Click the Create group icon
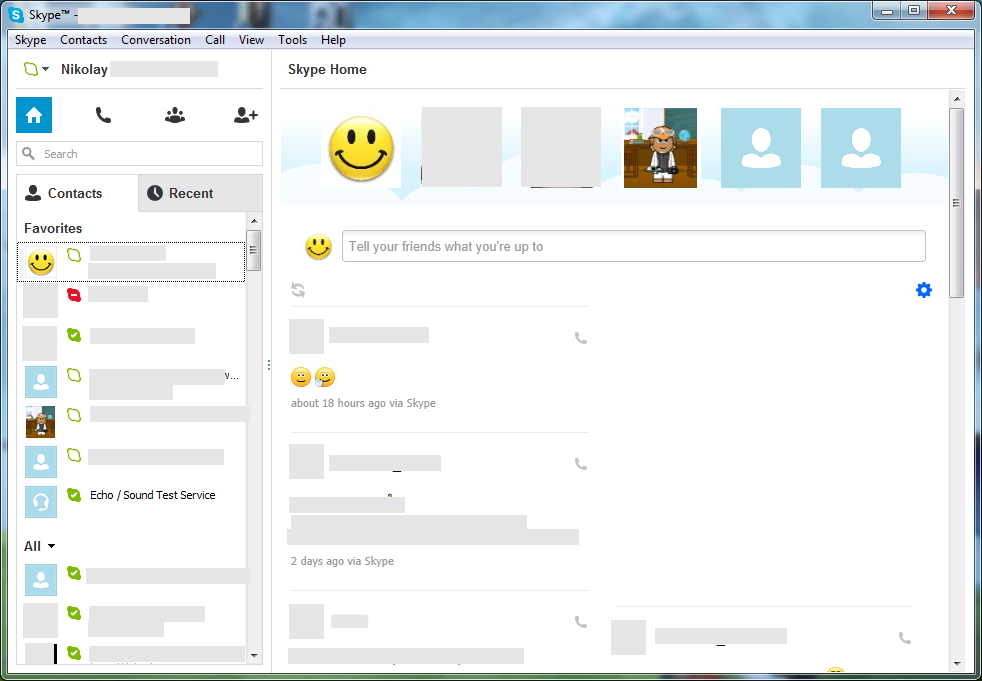The height and width of the screenshot is (681, 982). [175, 115]
